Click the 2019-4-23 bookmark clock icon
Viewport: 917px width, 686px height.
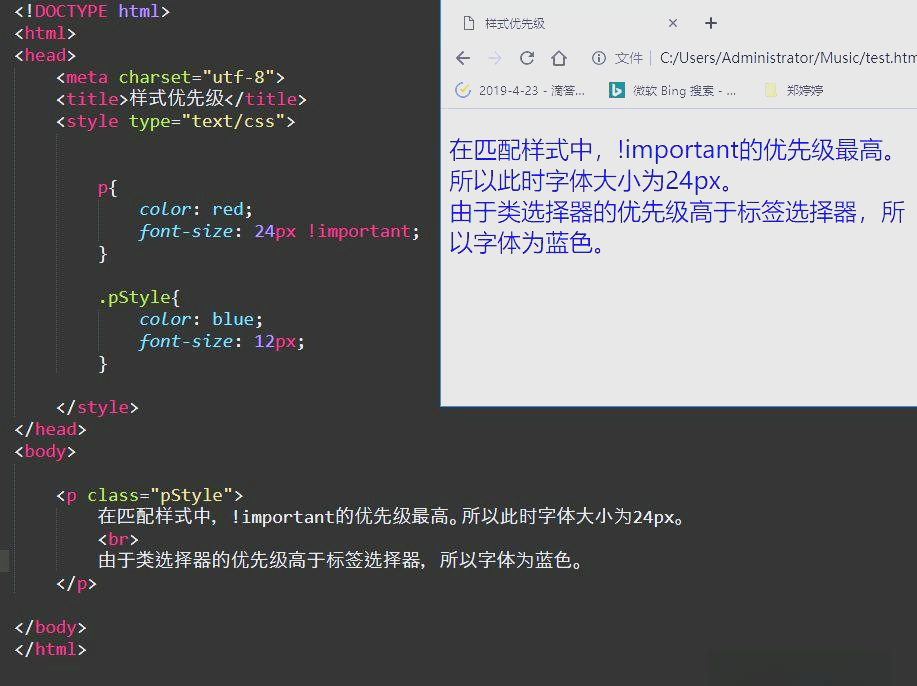[x=463, y=90]
